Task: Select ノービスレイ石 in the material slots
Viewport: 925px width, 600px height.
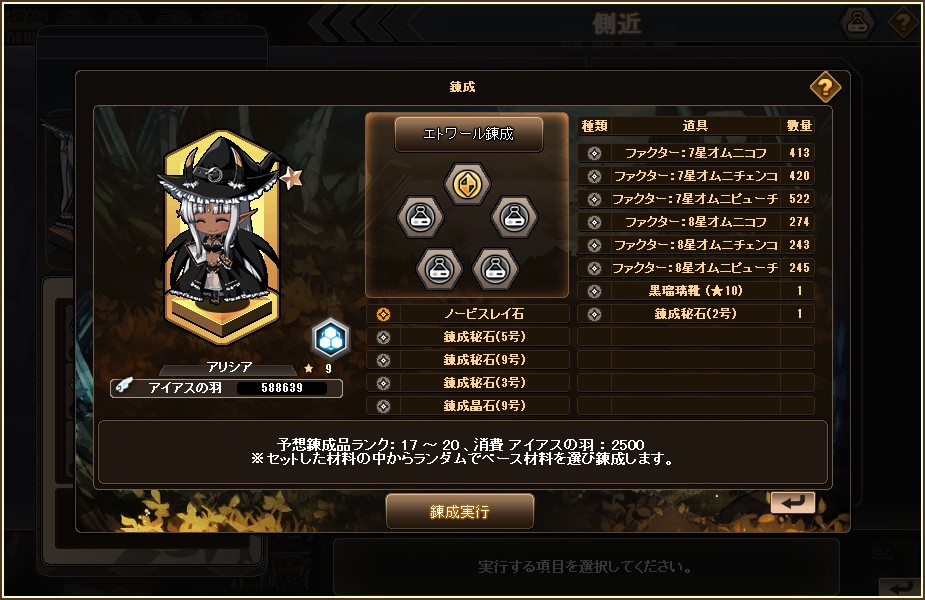Action: pos(467,314)
